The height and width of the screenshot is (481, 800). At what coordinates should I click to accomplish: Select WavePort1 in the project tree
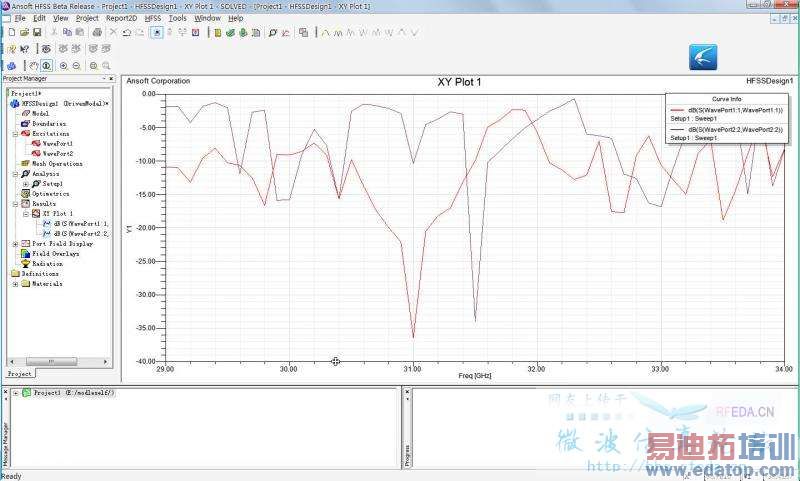coord(57,144)
